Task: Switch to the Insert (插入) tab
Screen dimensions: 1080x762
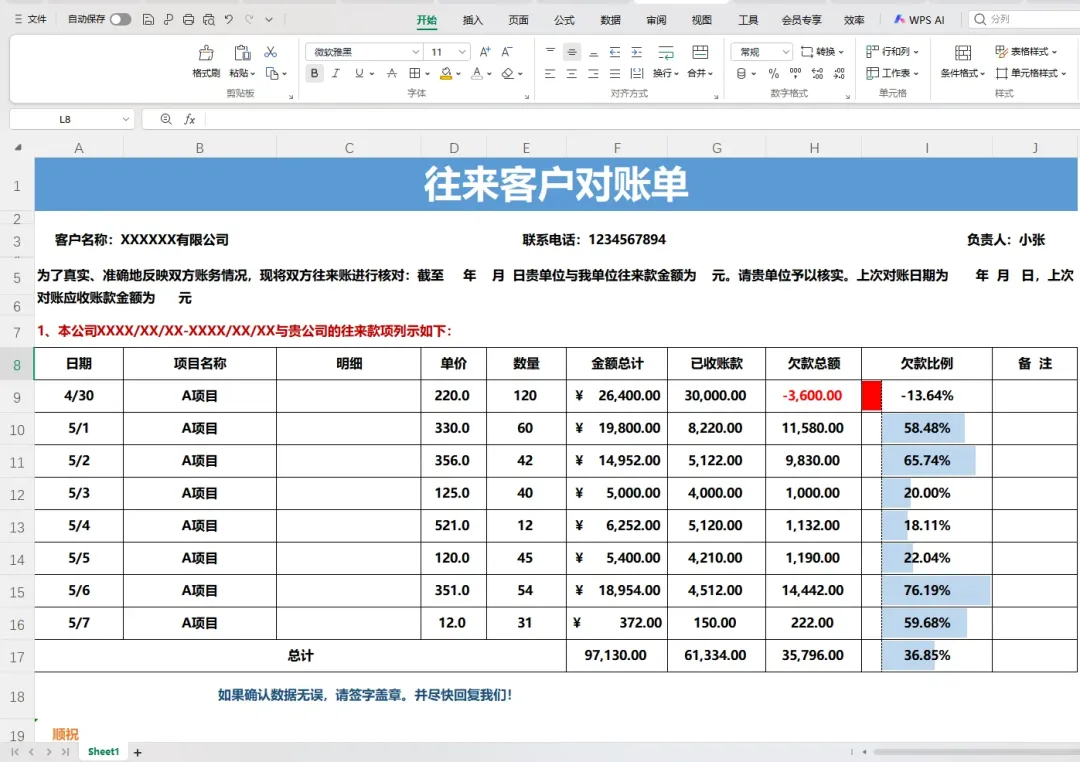Action: coord(472,20)
